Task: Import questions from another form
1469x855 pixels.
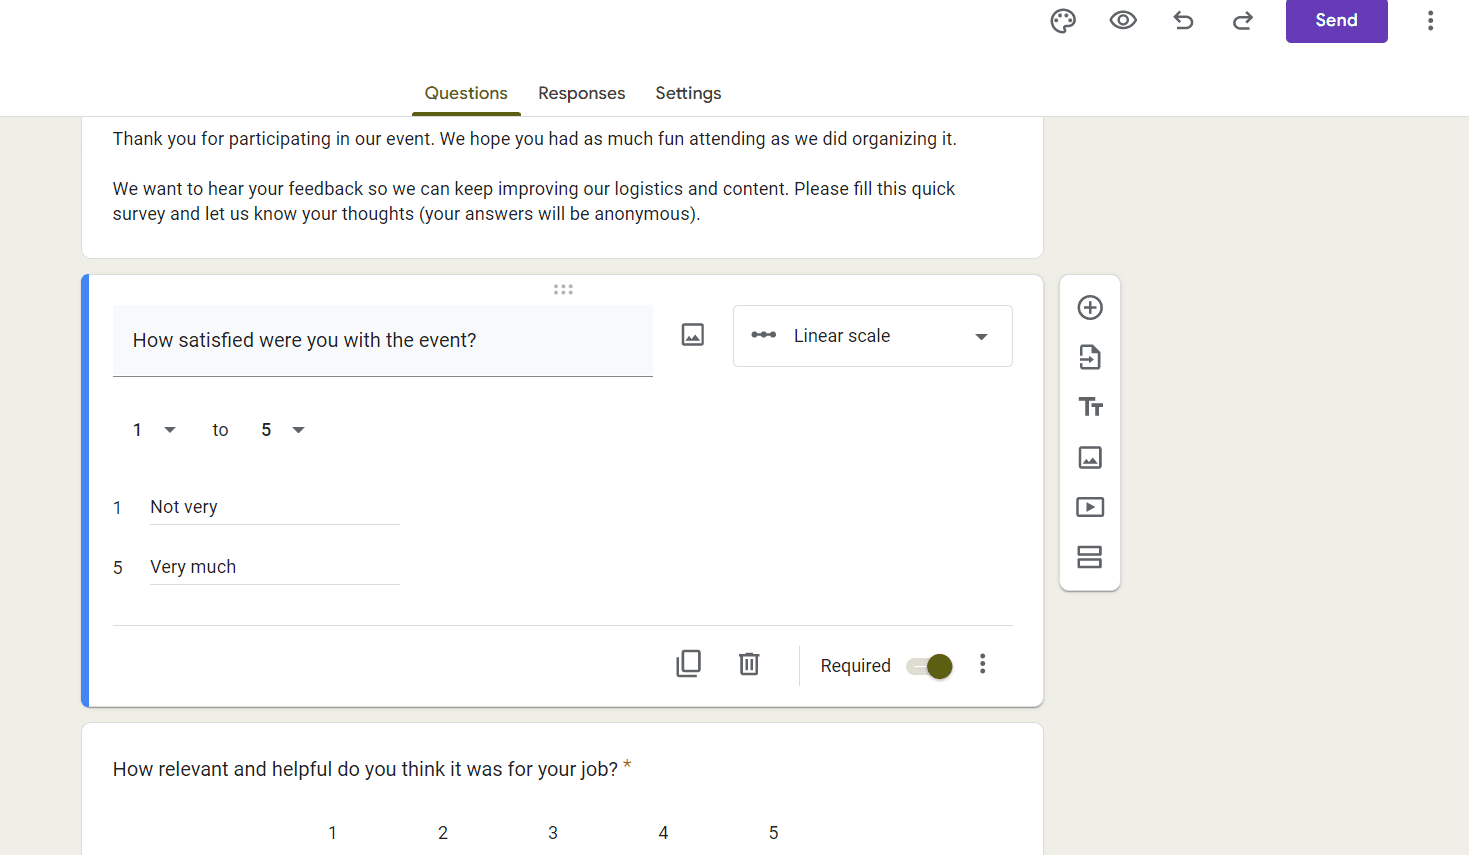Action: click(1090, 357)
